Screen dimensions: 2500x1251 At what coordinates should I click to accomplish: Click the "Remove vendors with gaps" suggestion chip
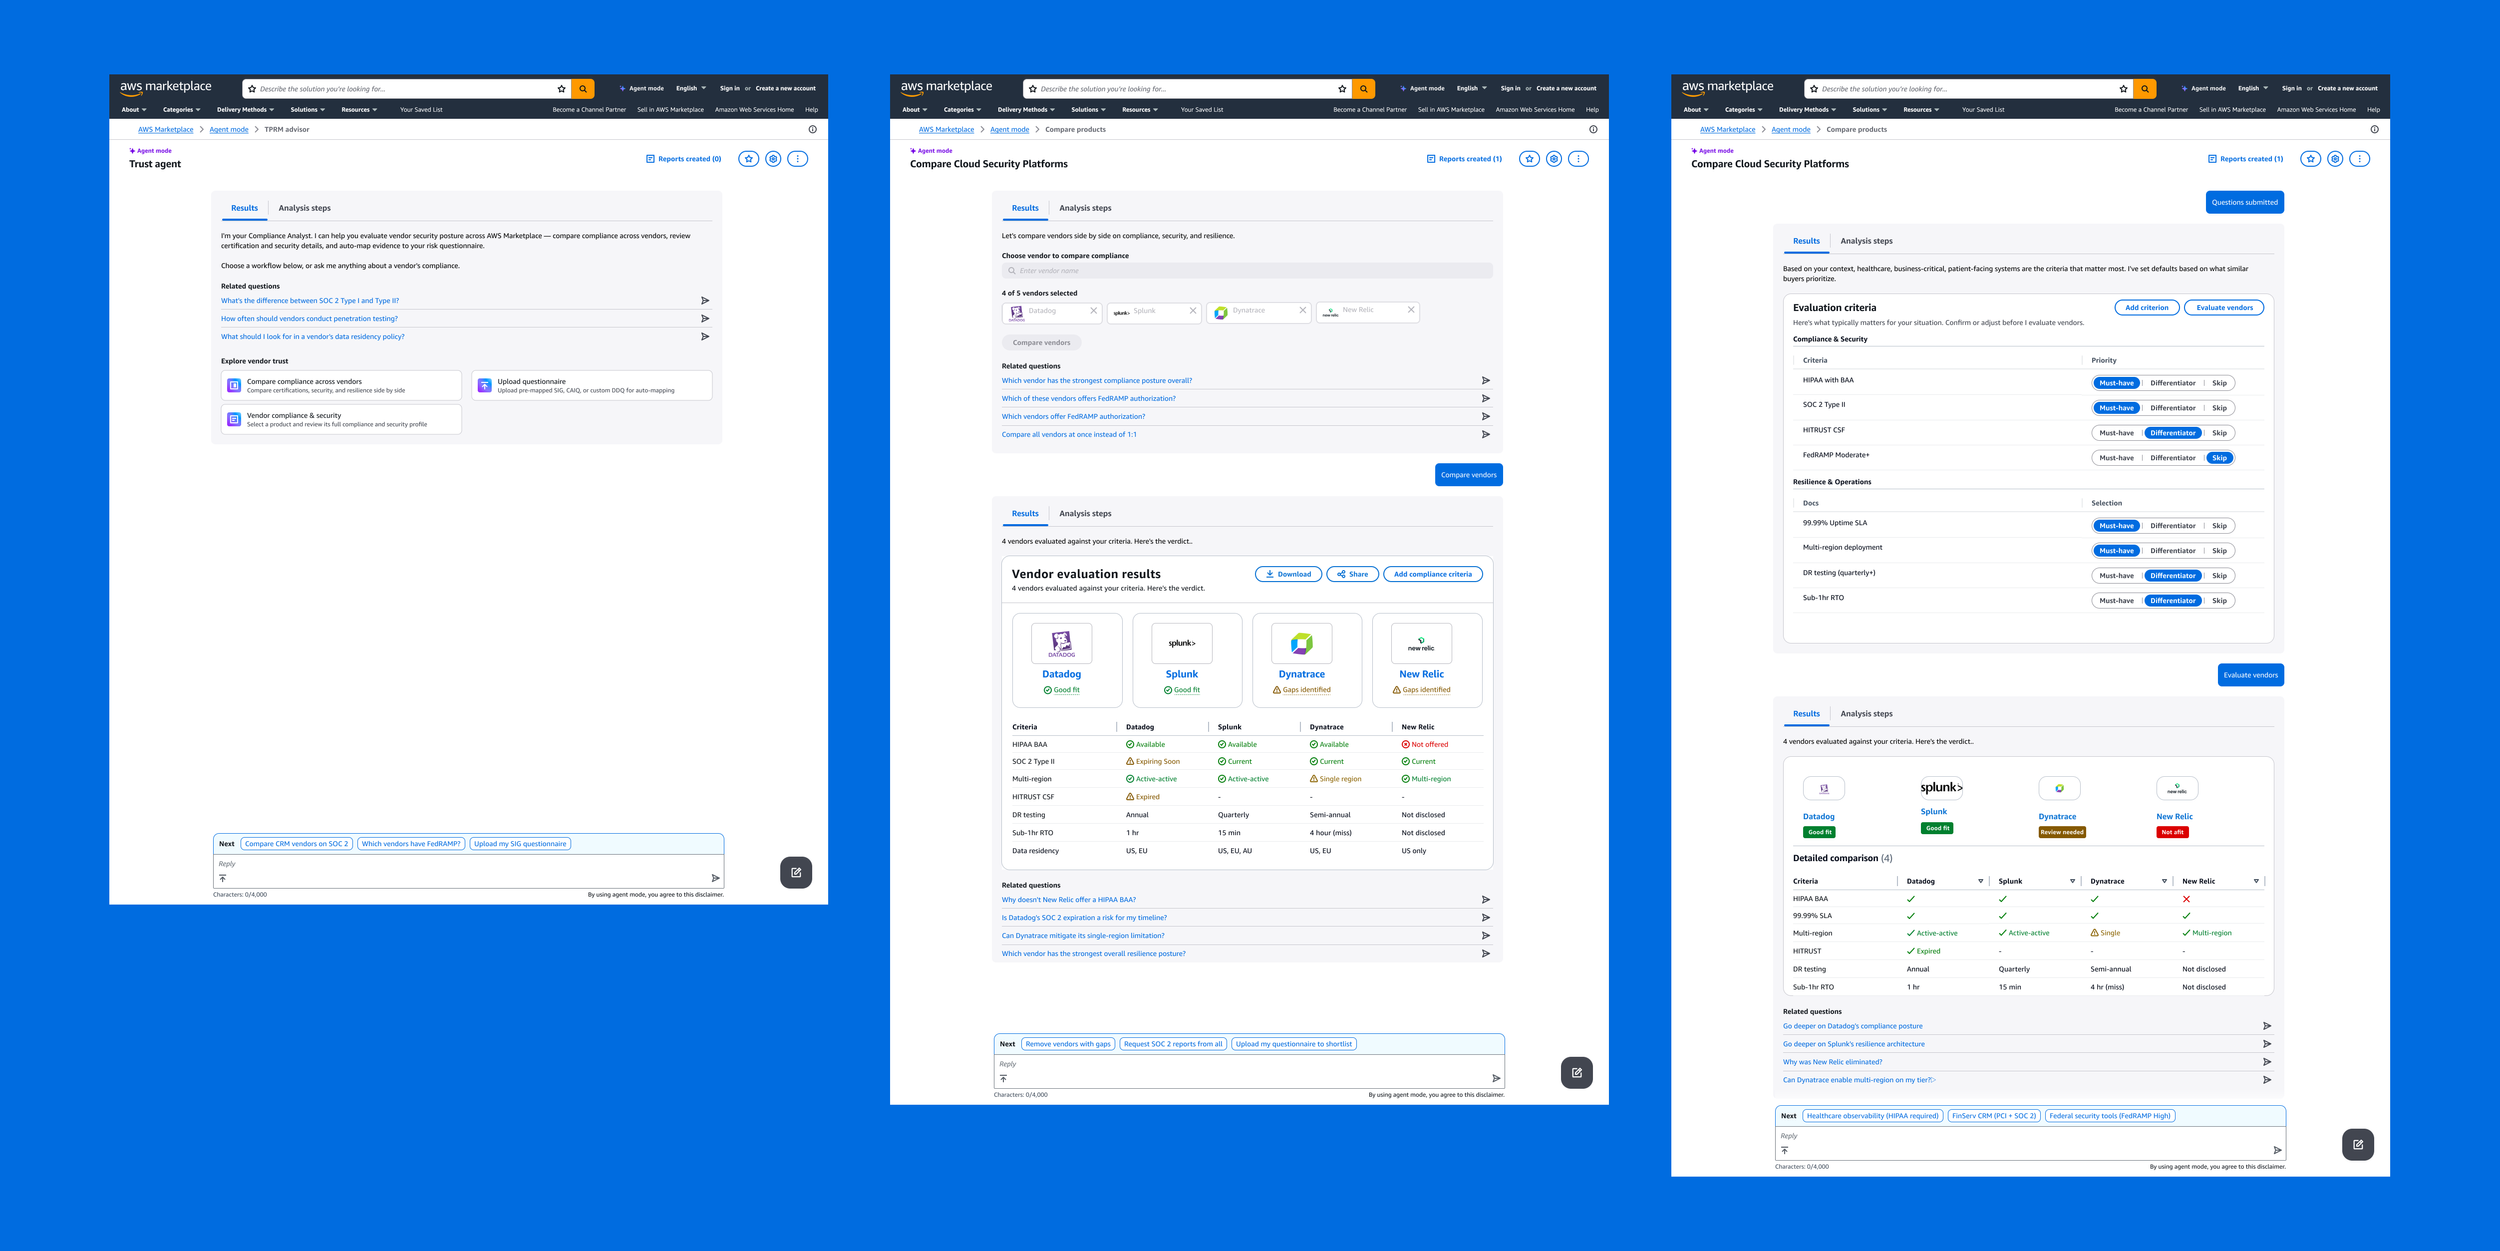click(1068, 1044)
